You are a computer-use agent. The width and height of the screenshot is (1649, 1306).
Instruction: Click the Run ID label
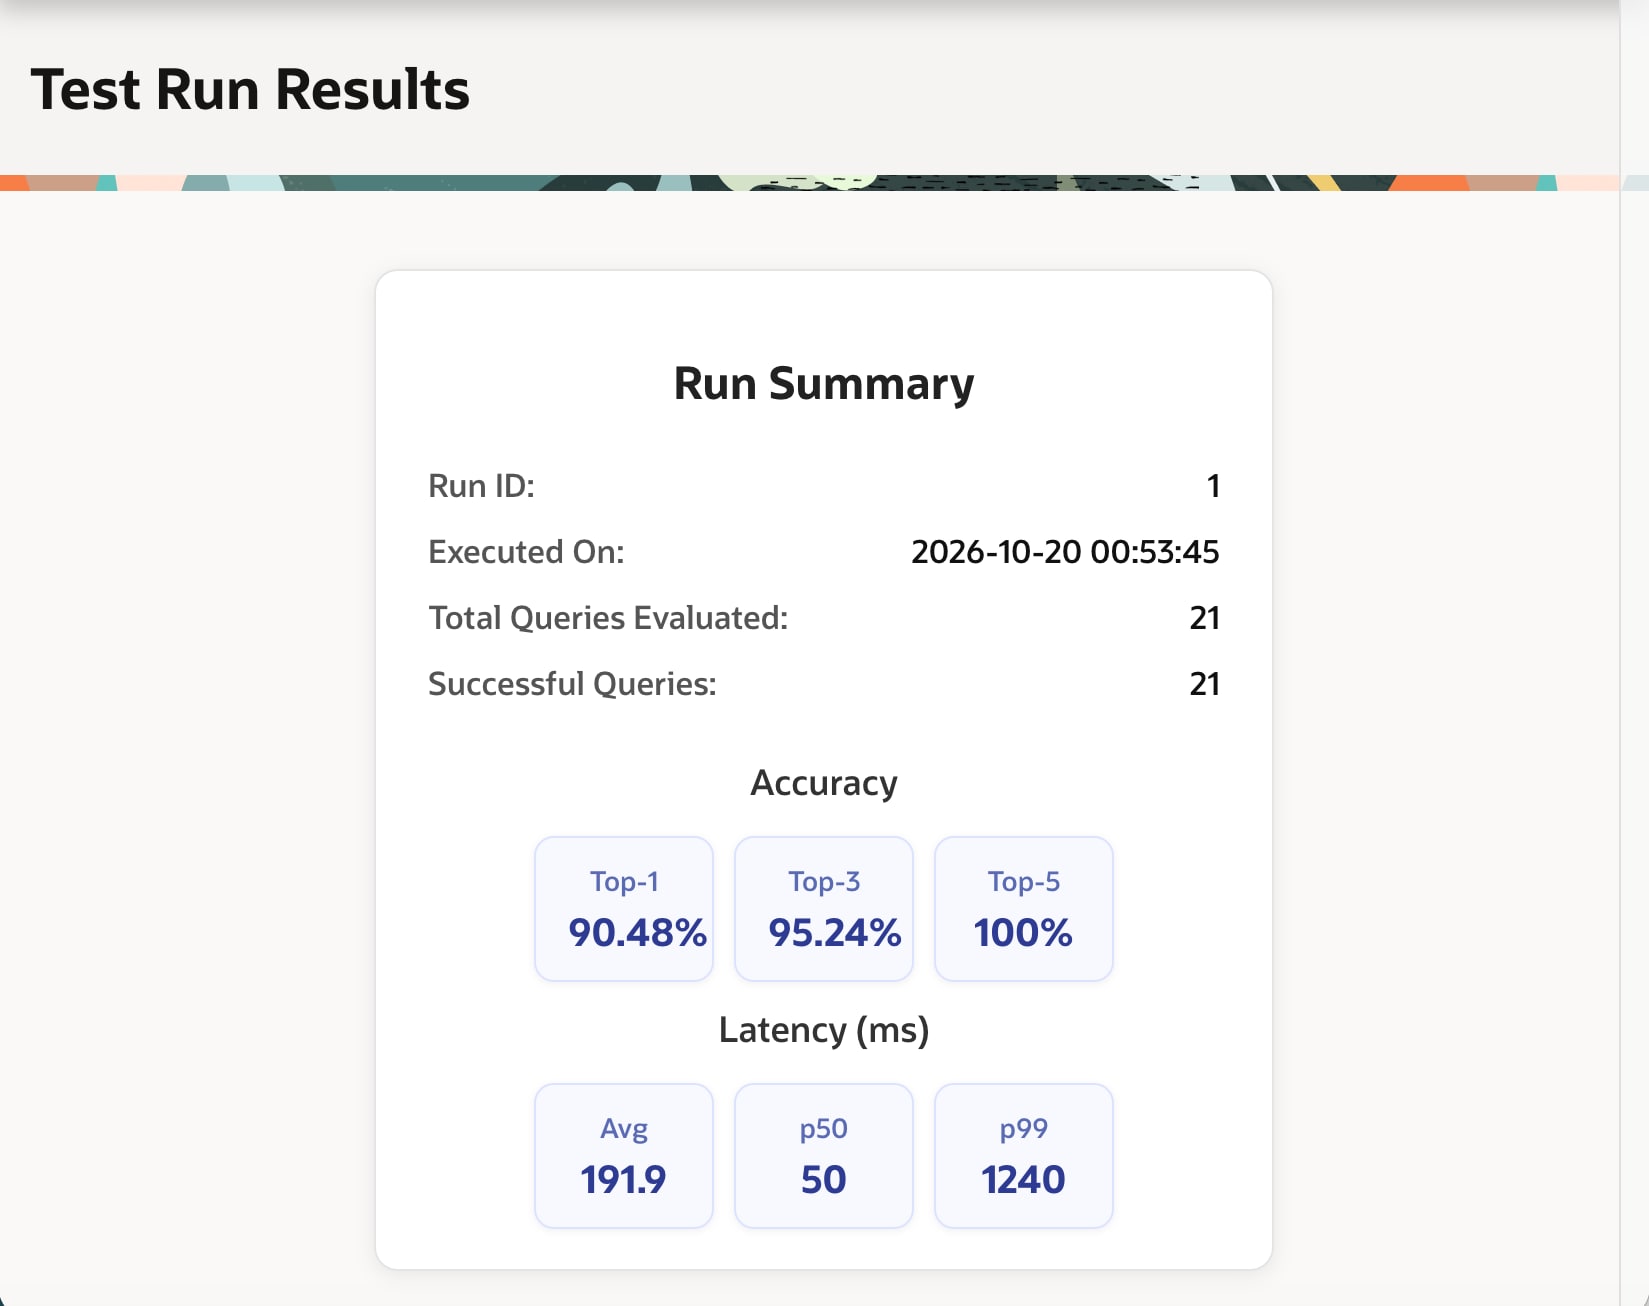coord(481,486)
